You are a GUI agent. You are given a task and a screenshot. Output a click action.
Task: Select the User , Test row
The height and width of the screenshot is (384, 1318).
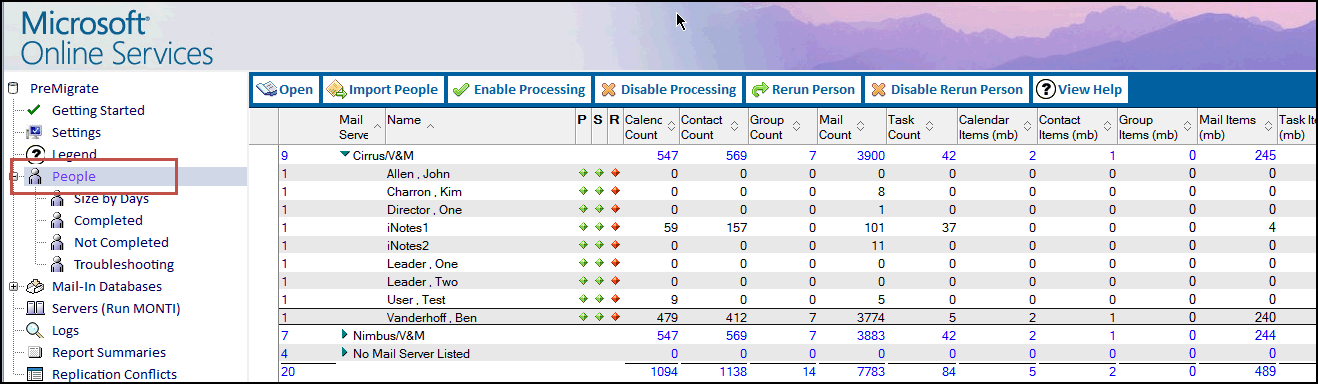coord(797,299)
